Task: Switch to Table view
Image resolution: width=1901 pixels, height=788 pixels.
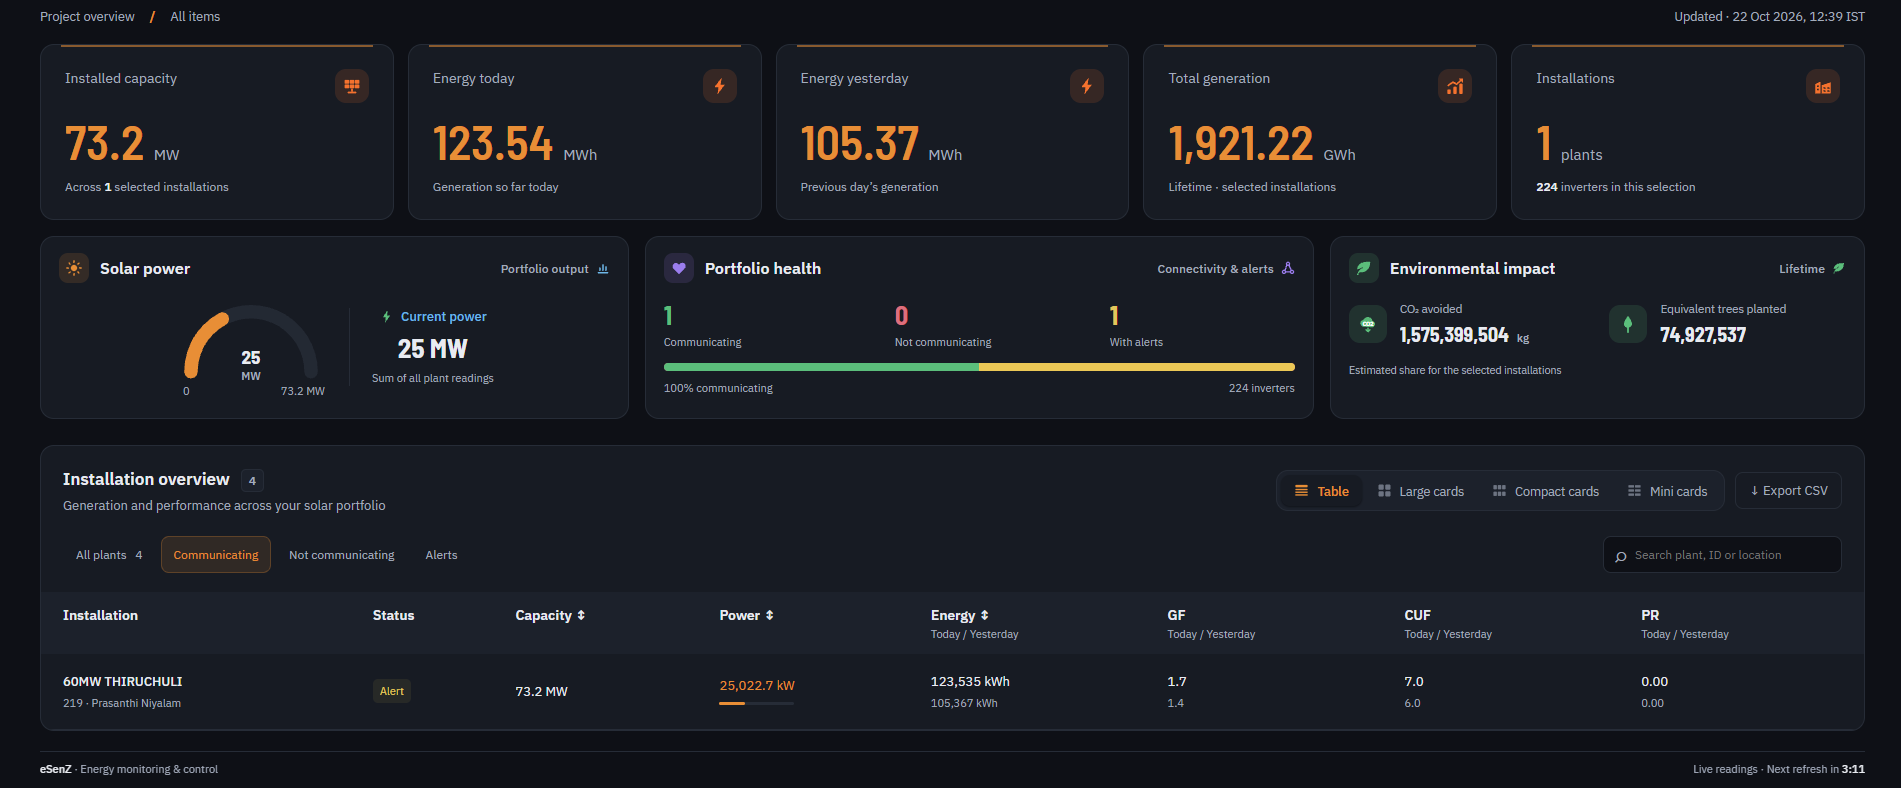Action: coord(1321,491)
